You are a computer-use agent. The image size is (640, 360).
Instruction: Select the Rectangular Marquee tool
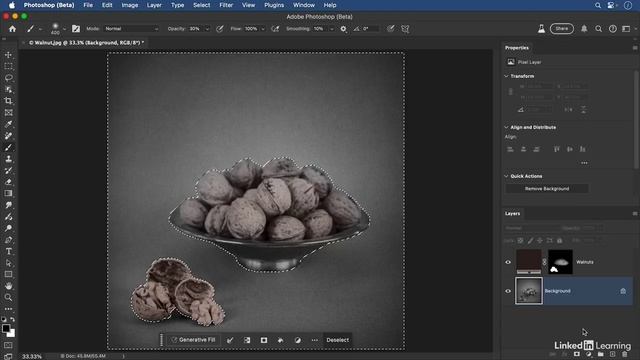8,66
